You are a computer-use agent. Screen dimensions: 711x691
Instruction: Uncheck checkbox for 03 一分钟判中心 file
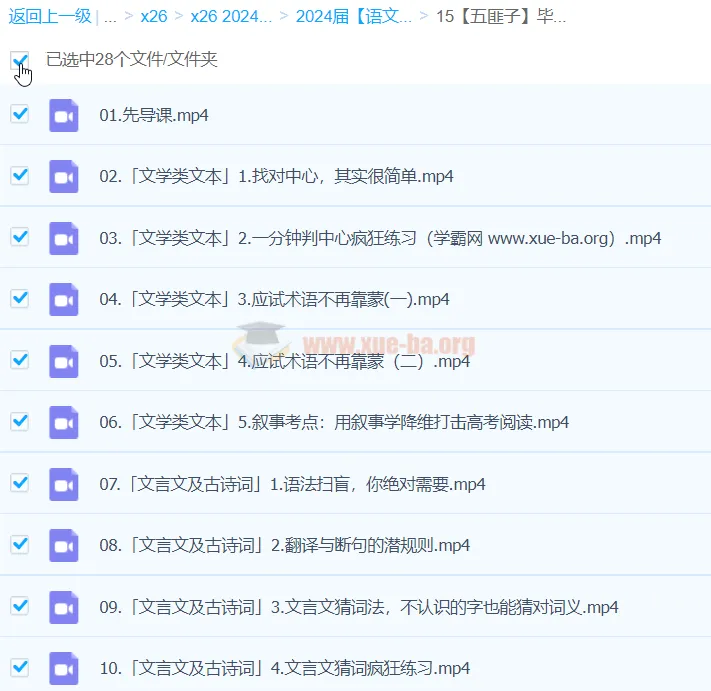tap(19, 237)
